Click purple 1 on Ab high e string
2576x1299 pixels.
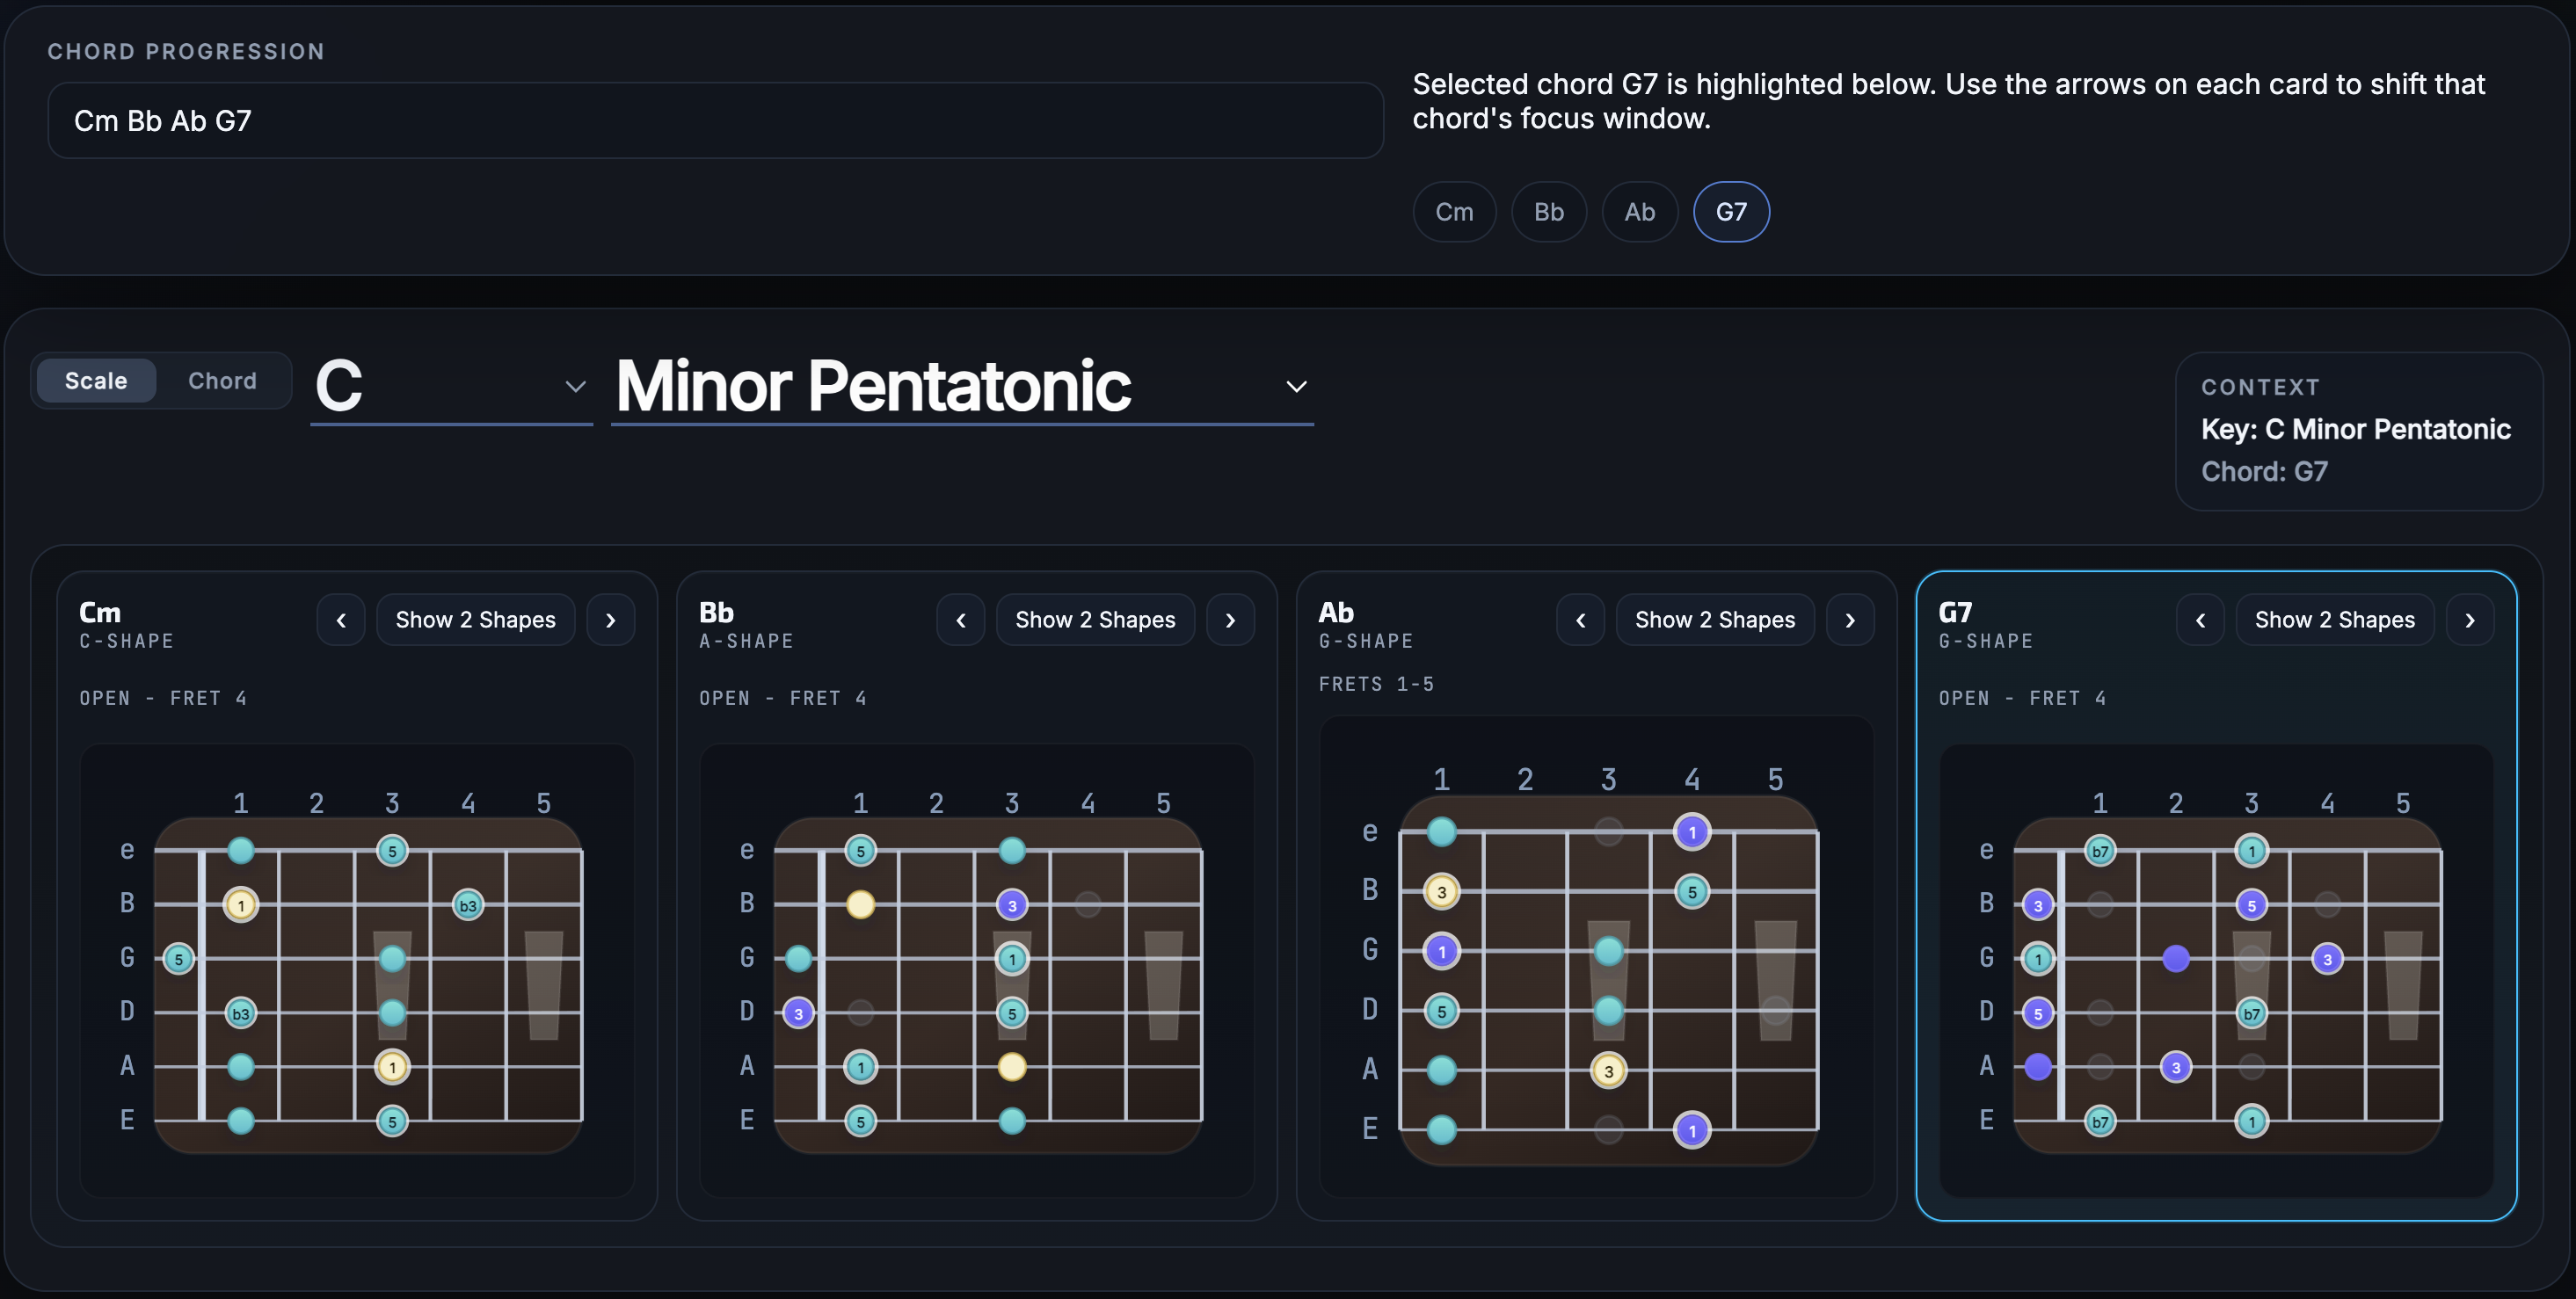(x=1692, y=831)
